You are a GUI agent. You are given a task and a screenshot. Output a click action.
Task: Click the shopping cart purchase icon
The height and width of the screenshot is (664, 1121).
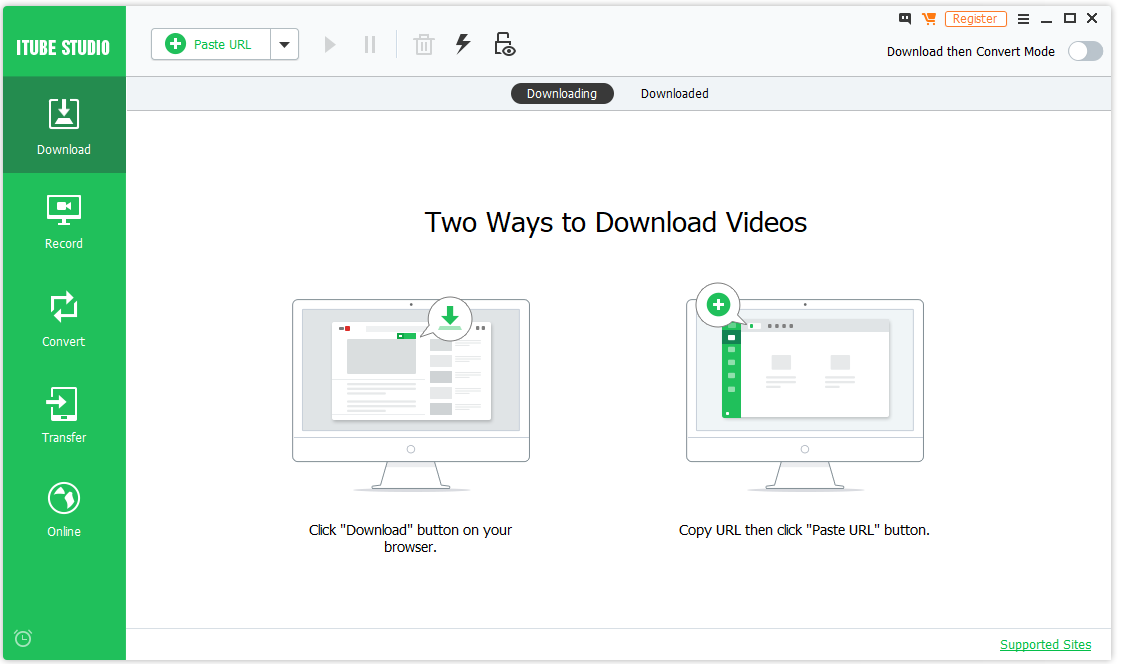coord(929,19)
